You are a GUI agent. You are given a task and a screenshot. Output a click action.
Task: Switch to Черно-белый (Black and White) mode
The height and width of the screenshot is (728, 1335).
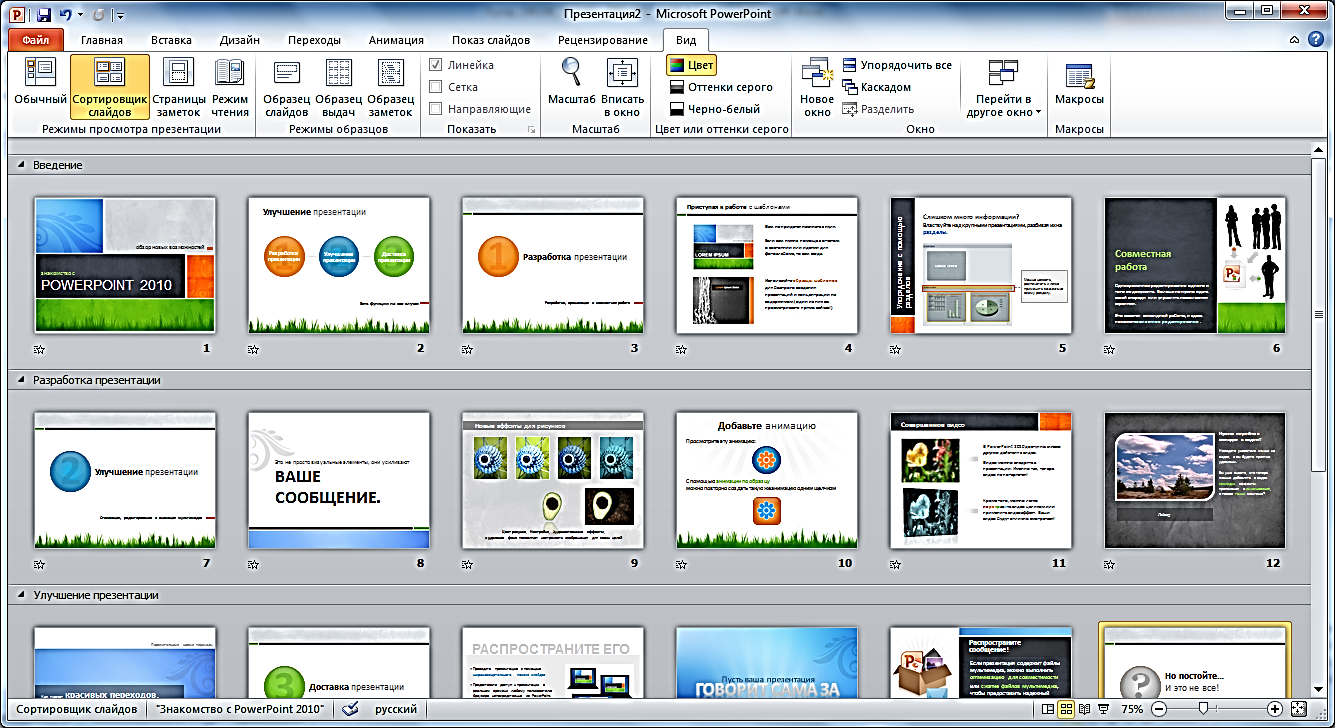pos(715,109)
